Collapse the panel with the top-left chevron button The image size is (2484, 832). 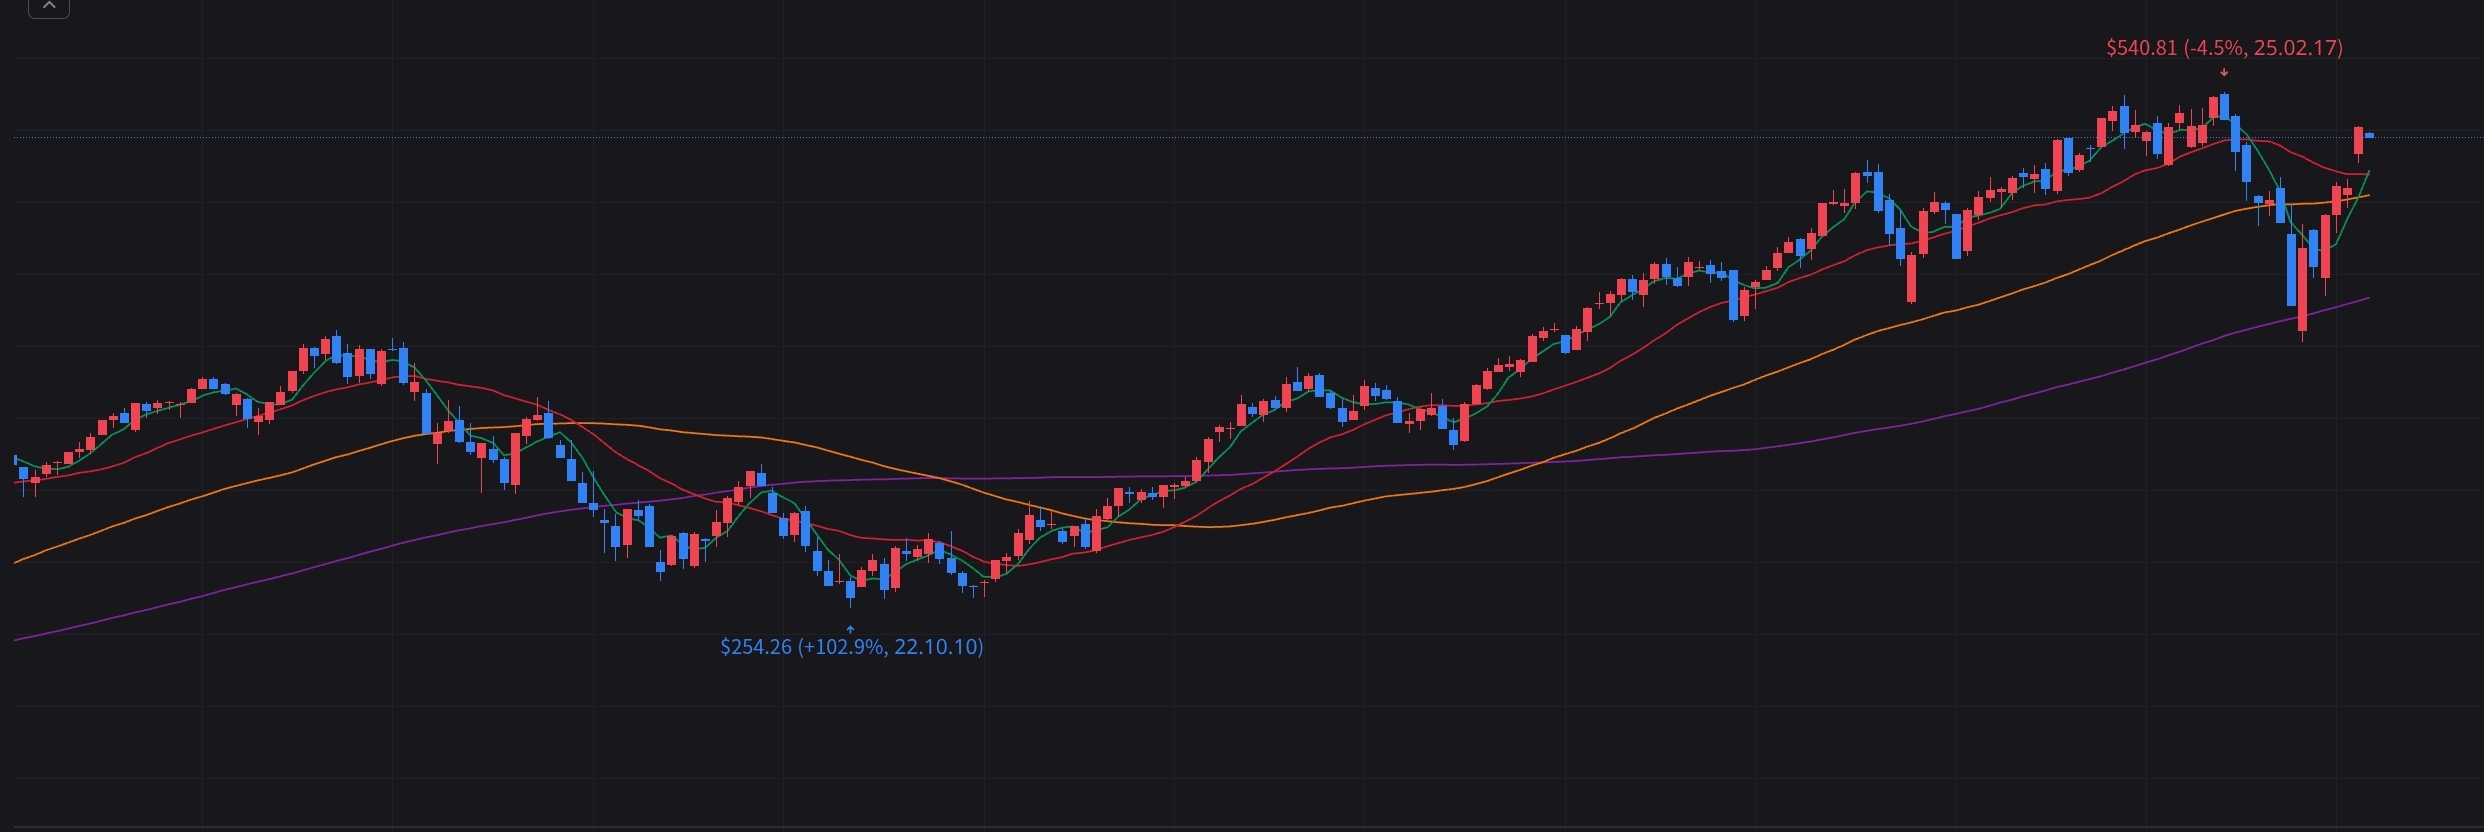coord(48,8)
